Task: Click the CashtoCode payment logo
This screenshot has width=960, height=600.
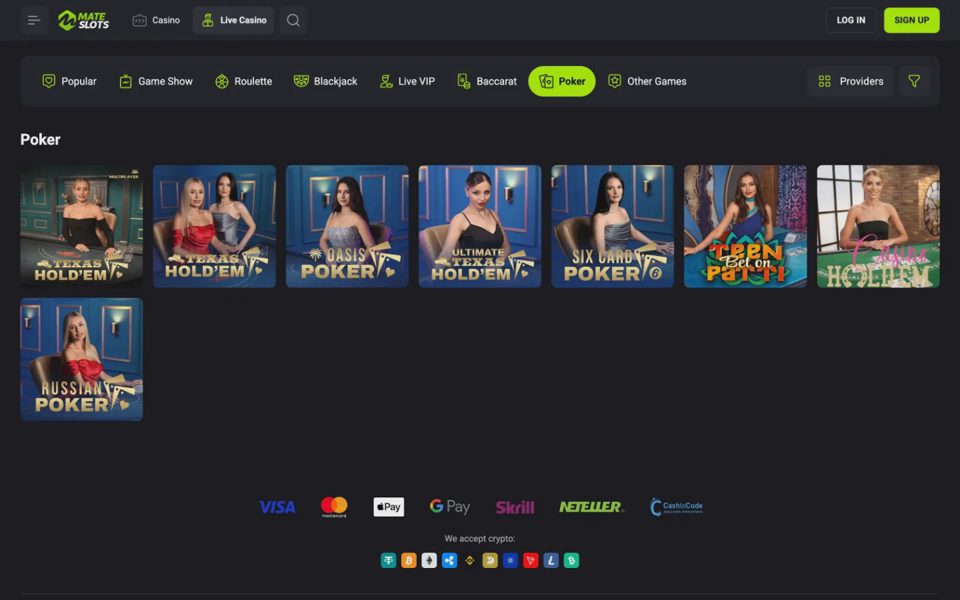Action: pyautogui.click(x=676, y=507)
